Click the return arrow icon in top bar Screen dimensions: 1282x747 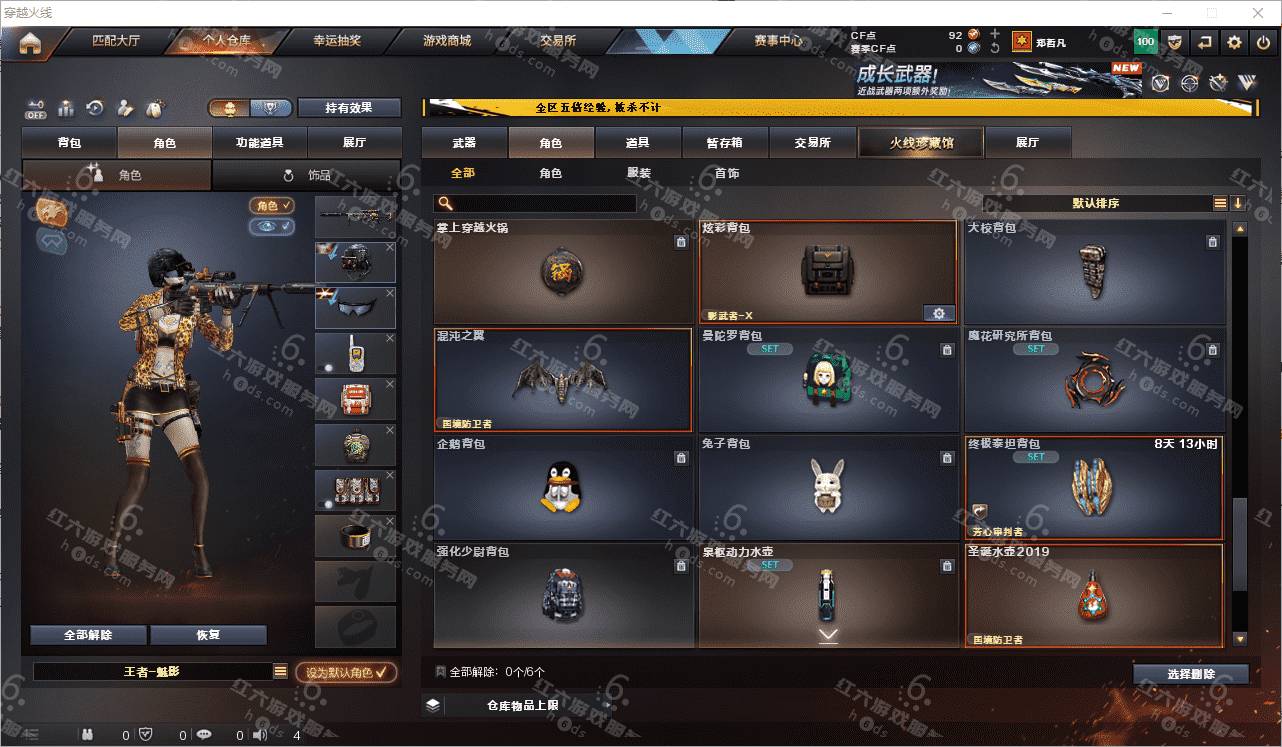tap(1205, 42)
